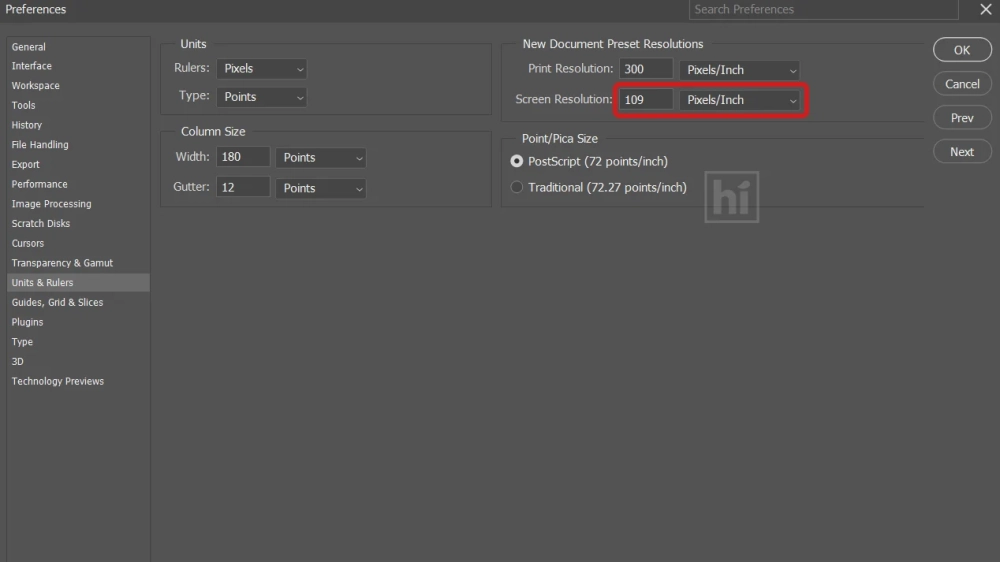Go to Scratch Disks preferences
Image resolution: width=1000 pixels, height=562 pixels.
click(41, 224)
